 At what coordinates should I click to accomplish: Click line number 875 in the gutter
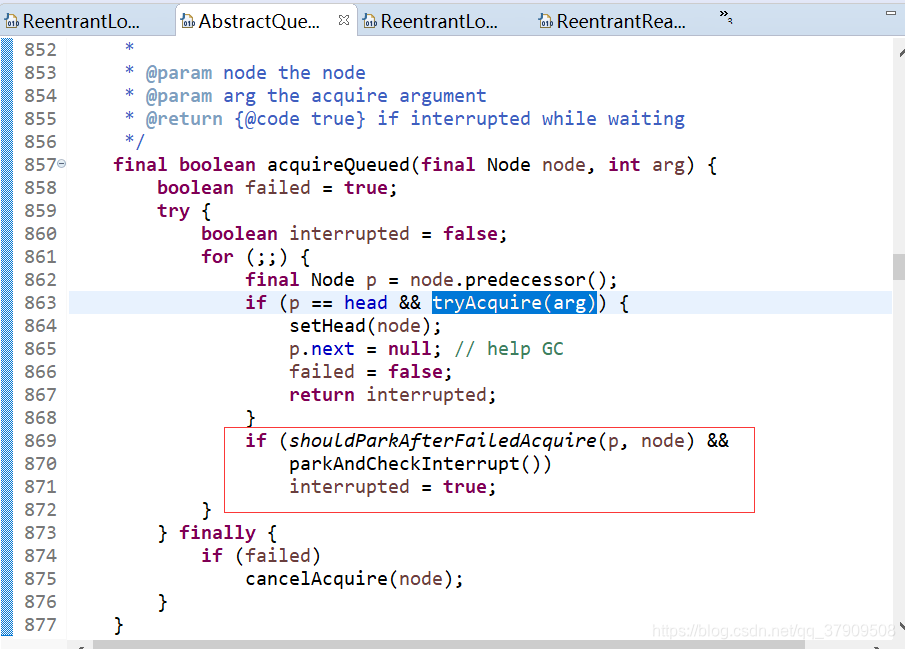coord(40,579)
